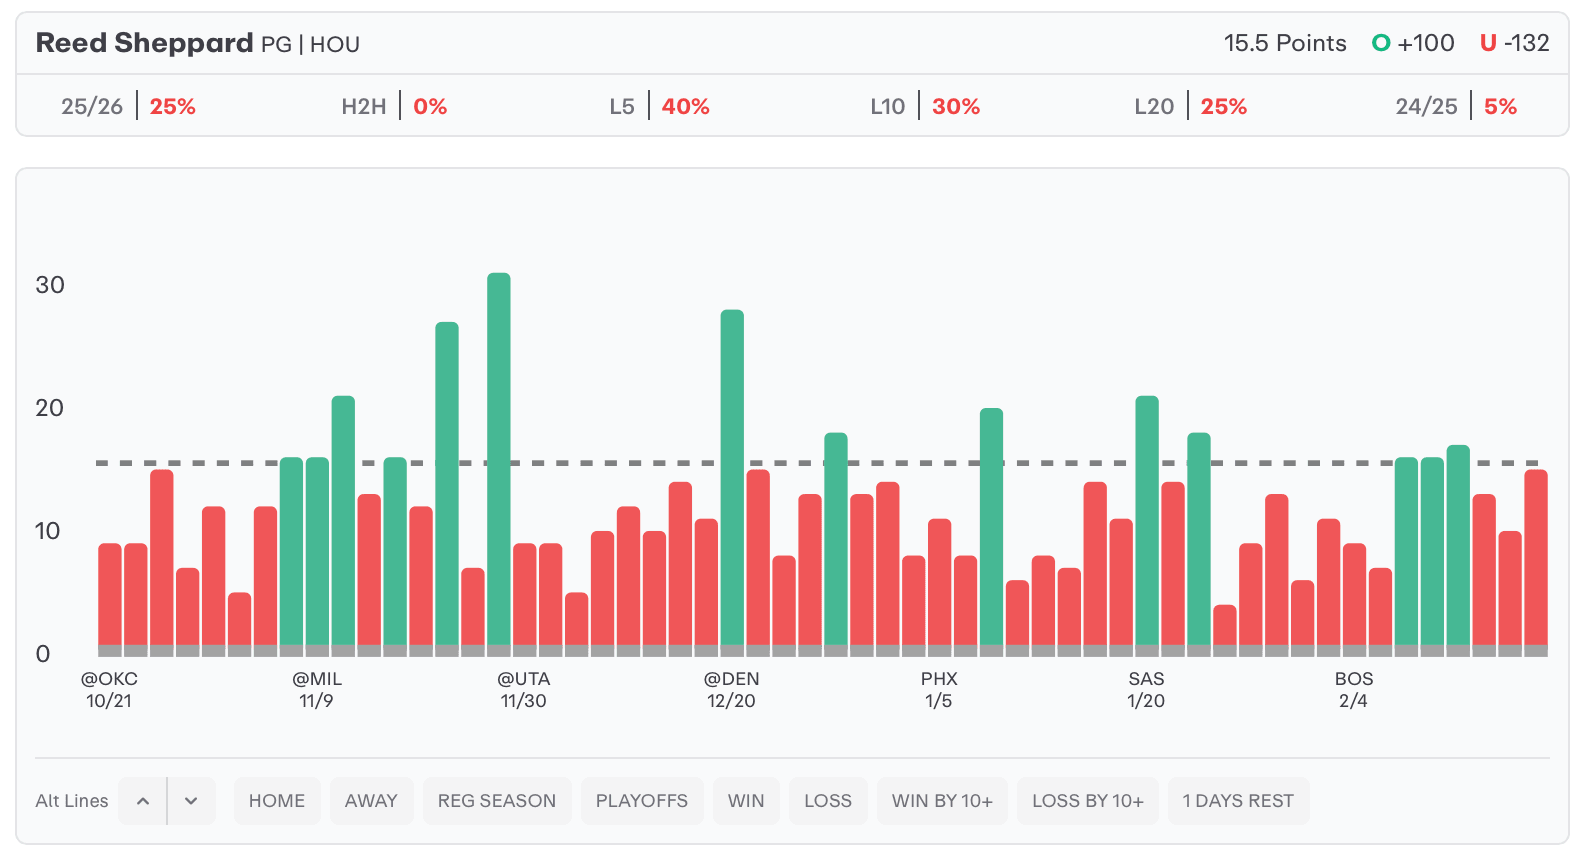Image resolution: width=1588 pixels, height=868 pixels.
Task: Toggle the AWAY filter
Action: point(371,801)
